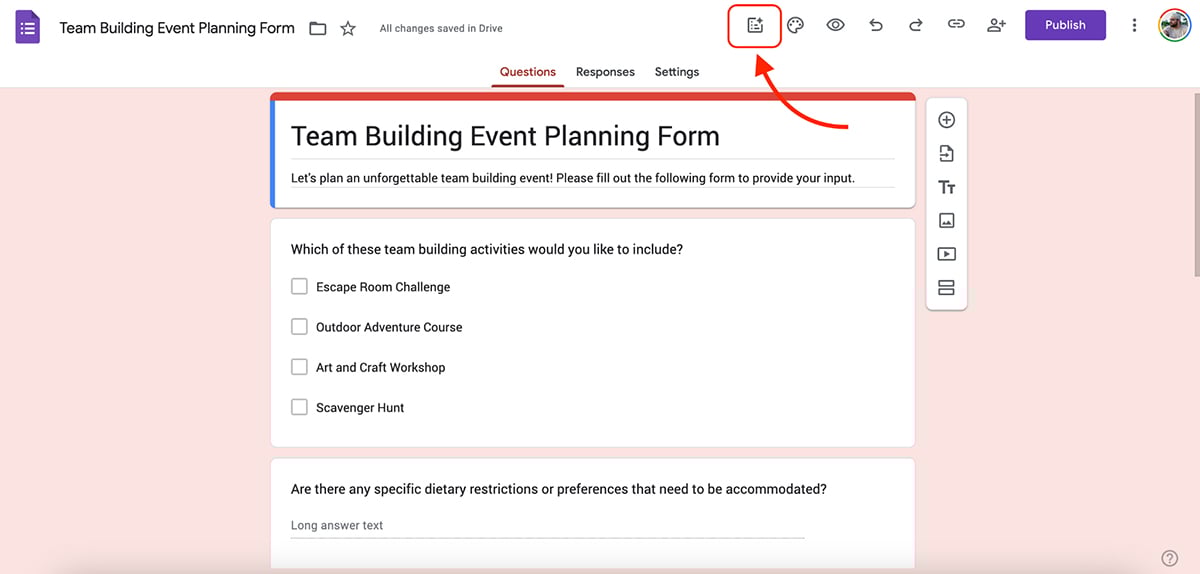Select the Scavenger Hunt option label

pyautogui.click(x=360, y=407)
